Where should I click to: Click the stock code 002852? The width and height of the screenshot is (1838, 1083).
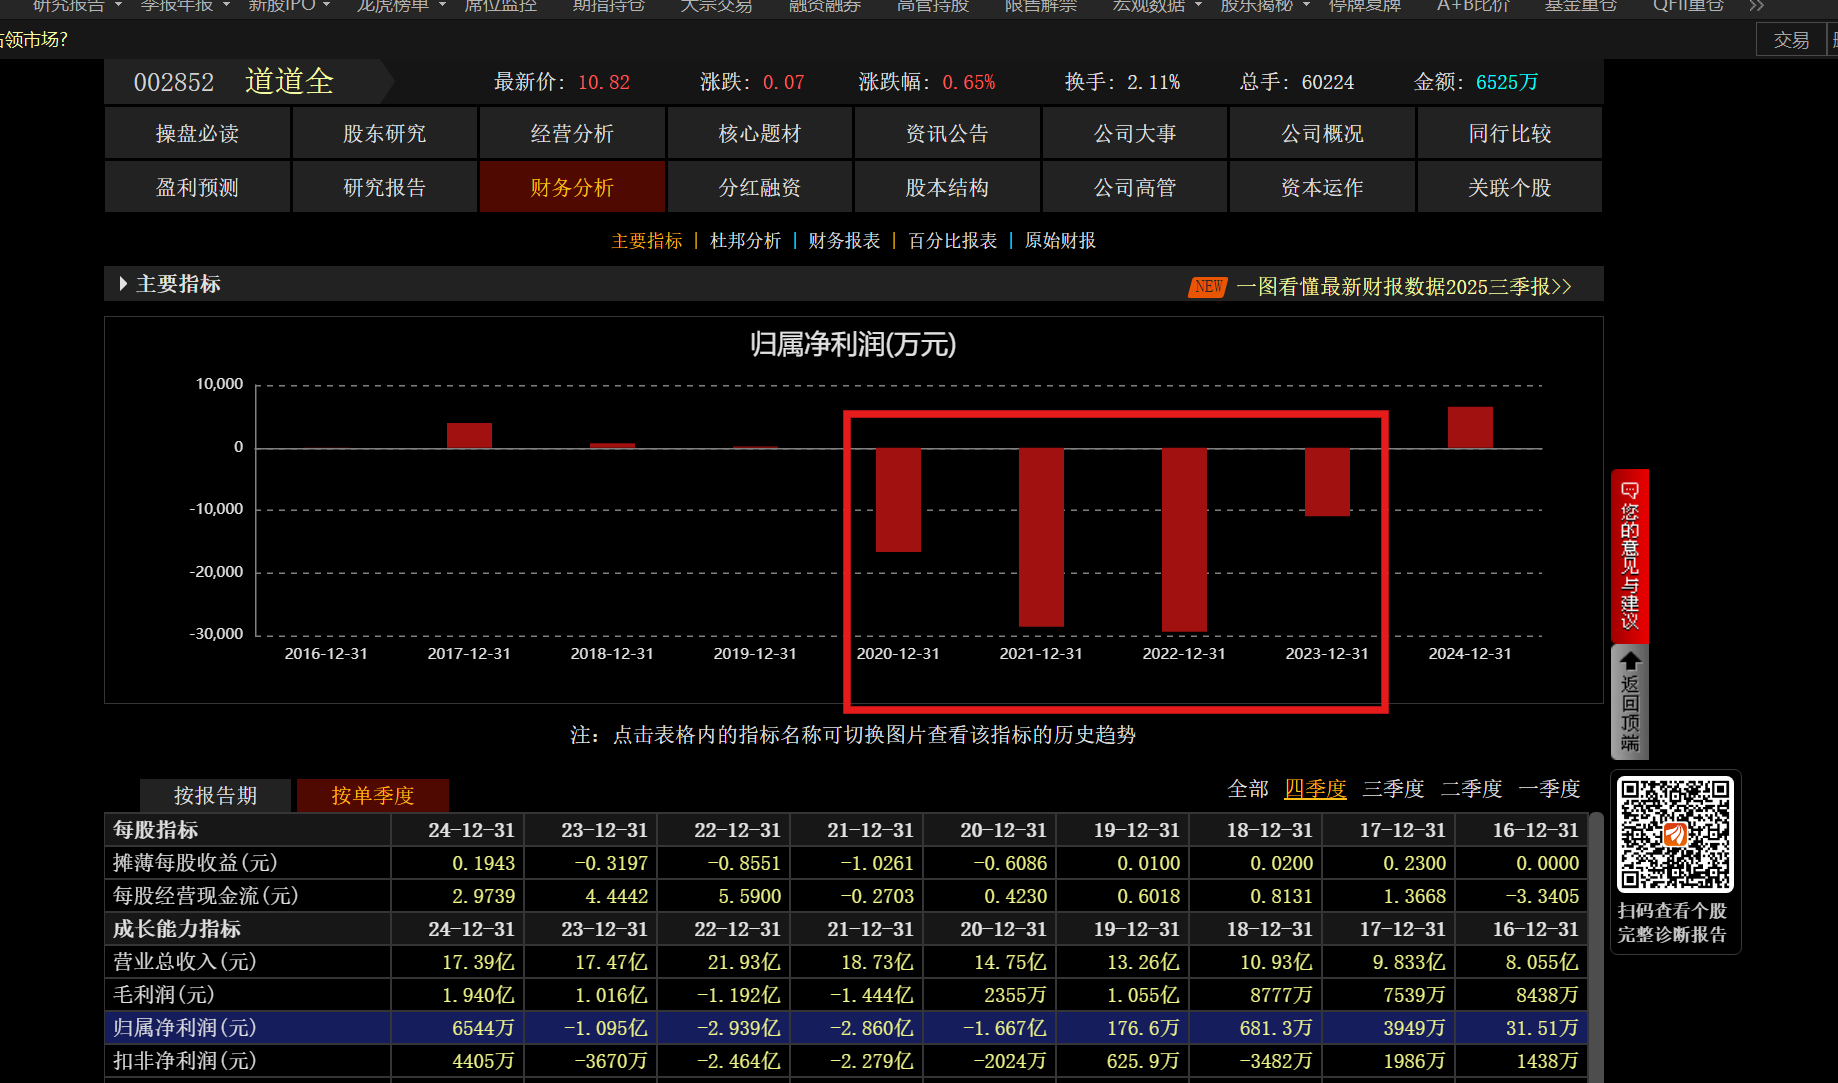[x=174, y=82]
